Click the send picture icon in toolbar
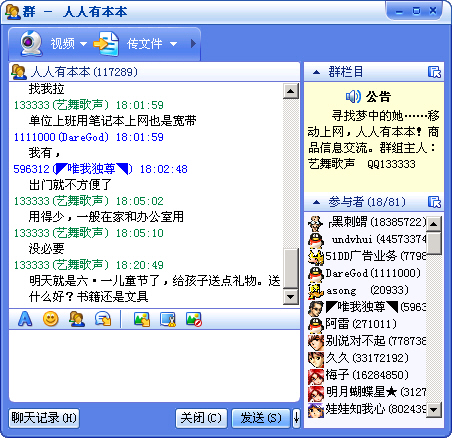Screen dimensions: 452x438 (142, 319)
